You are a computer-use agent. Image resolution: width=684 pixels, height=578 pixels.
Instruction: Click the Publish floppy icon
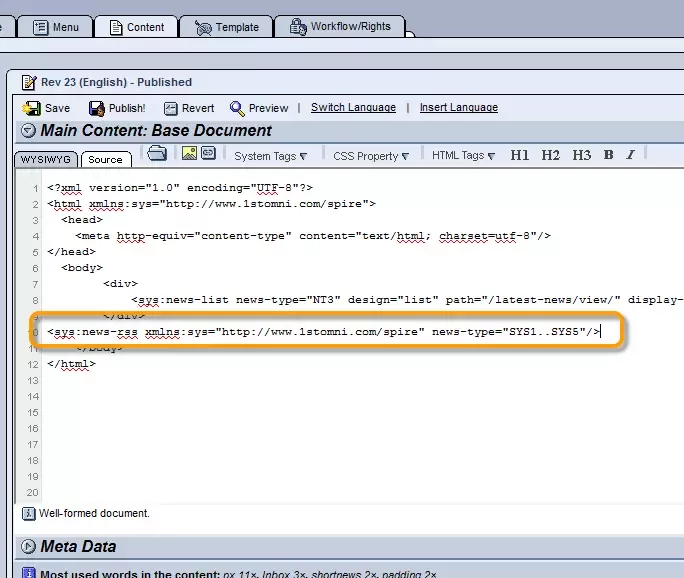point(97,108)
